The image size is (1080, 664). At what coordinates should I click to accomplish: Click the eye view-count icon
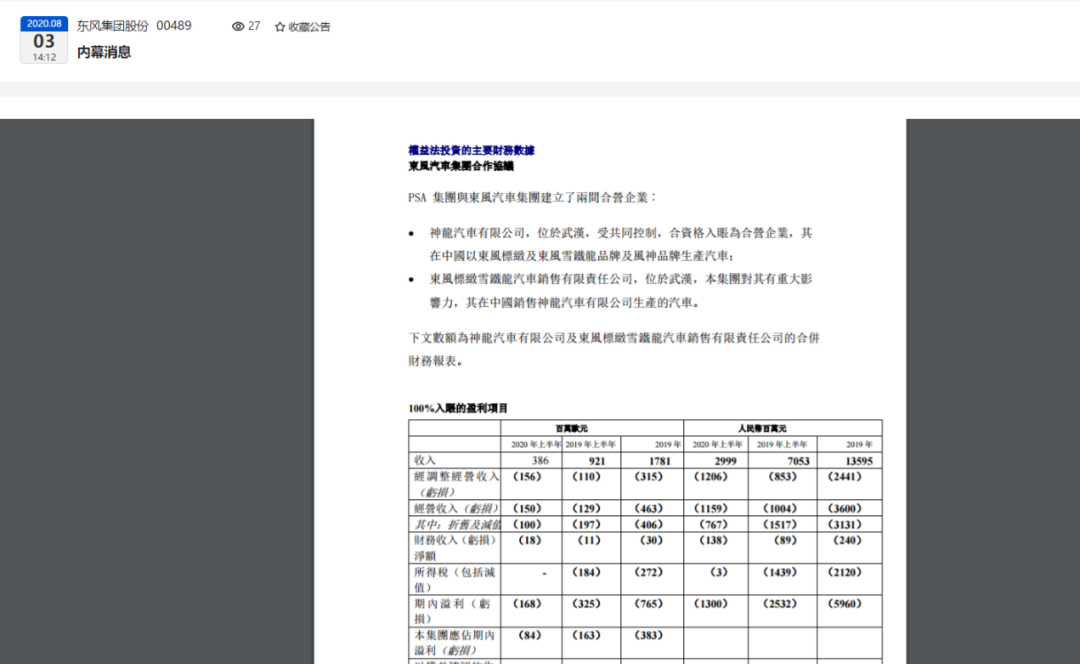point(238,26)
